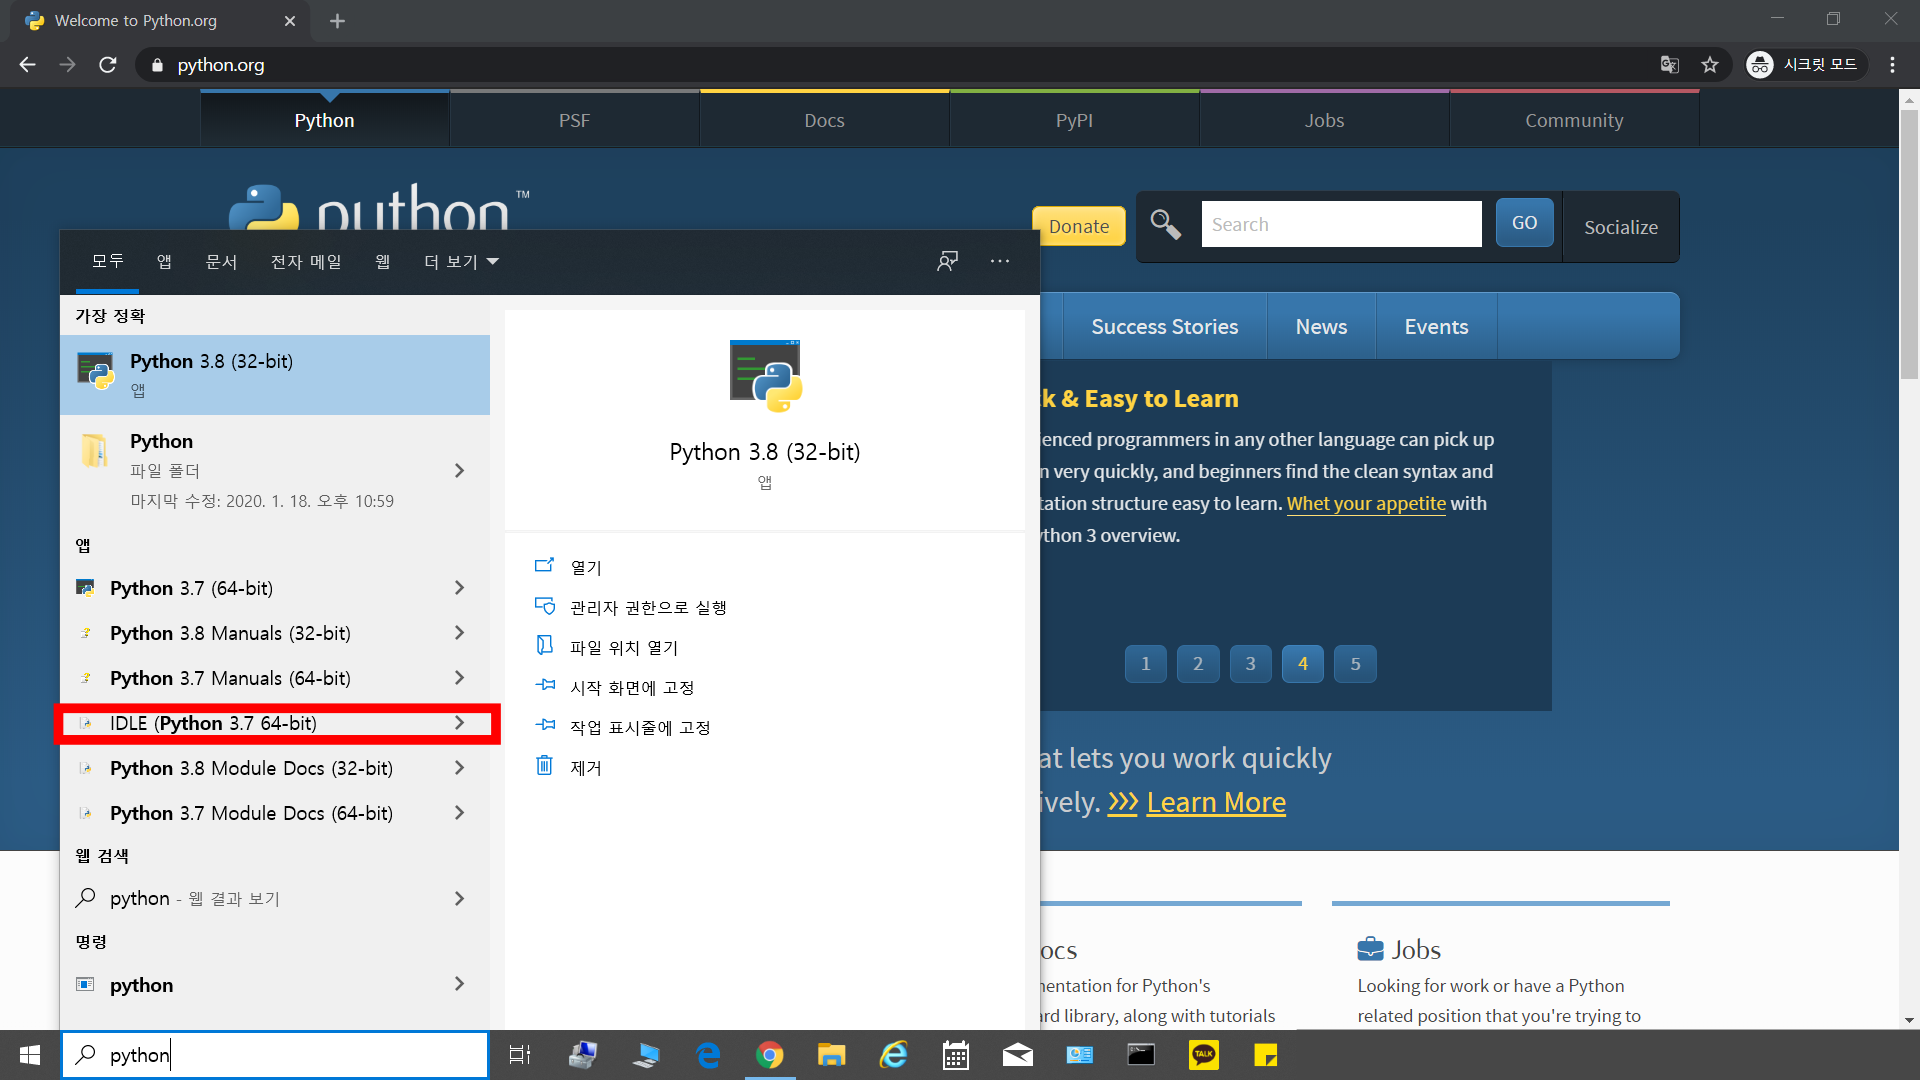Image resolution: width=1920 pixels, height=1080 pixels.
Task: Click the python.org Search text field
Action: pyautogui.click(x=1341, y=224)
